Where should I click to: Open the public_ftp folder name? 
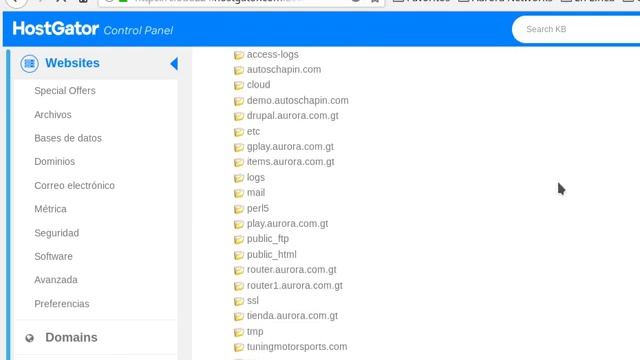point(268,239)
